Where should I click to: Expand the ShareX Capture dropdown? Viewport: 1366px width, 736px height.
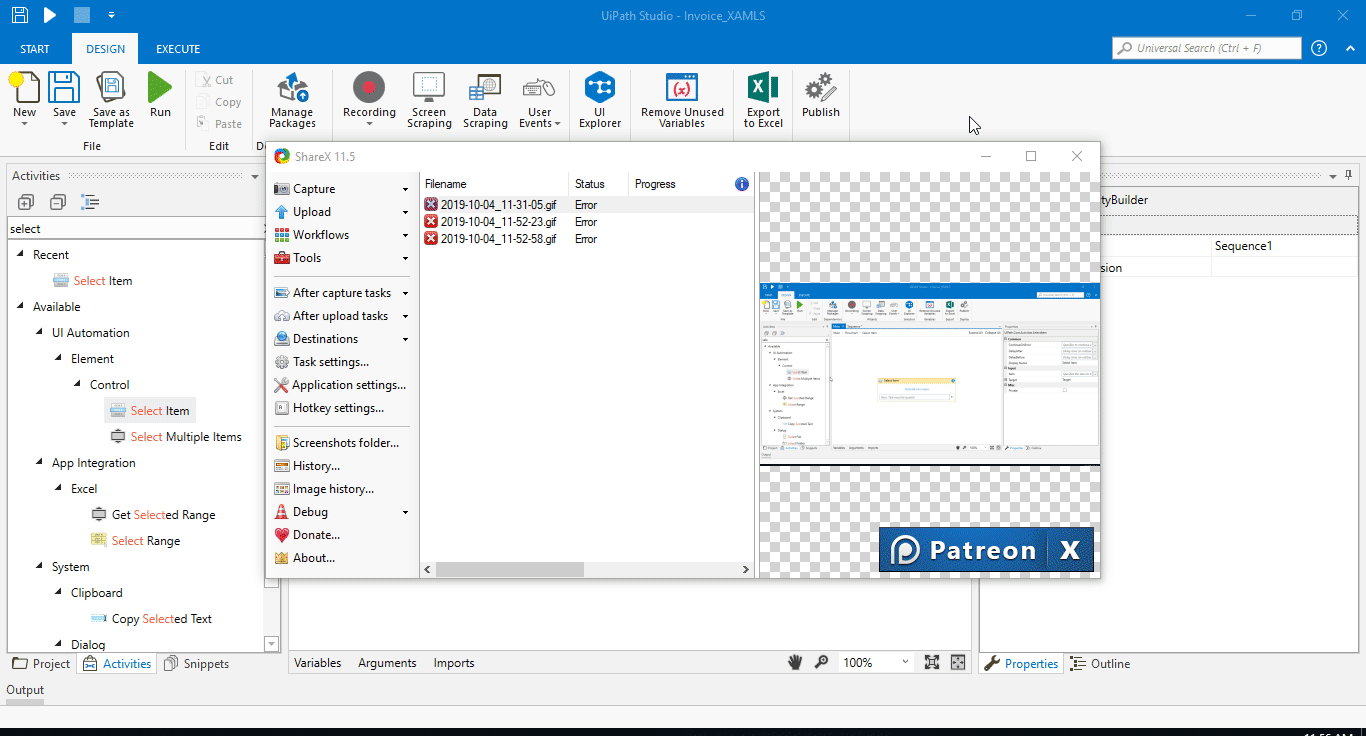pos(406,188)
